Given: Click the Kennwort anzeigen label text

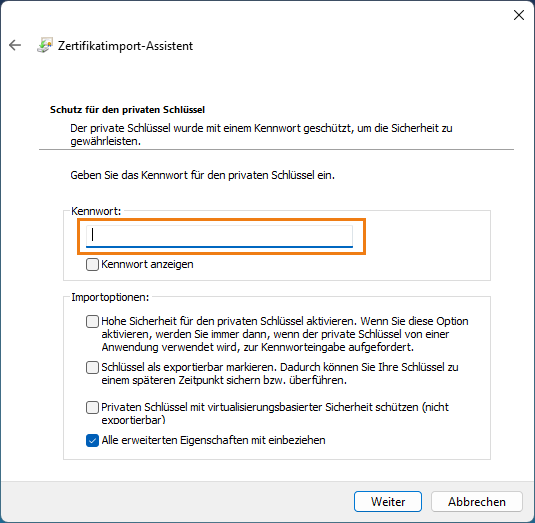Looking at the screenshot, I should point(147,264).
